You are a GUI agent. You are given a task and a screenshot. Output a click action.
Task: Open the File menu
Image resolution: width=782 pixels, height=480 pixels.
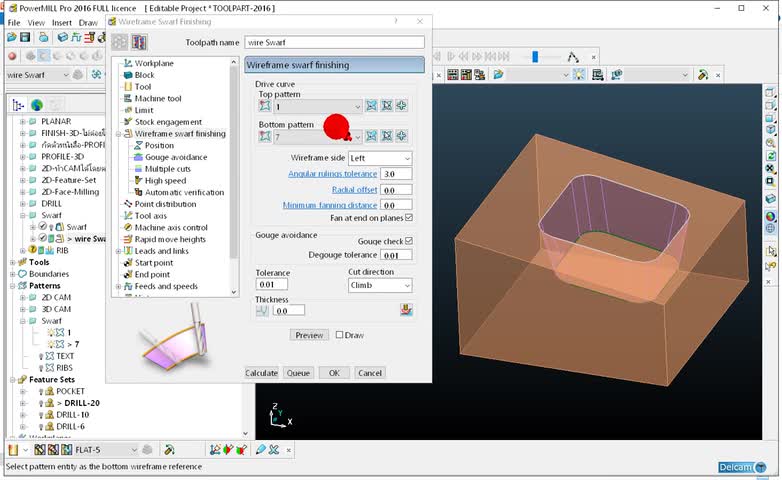pos(13,22)
